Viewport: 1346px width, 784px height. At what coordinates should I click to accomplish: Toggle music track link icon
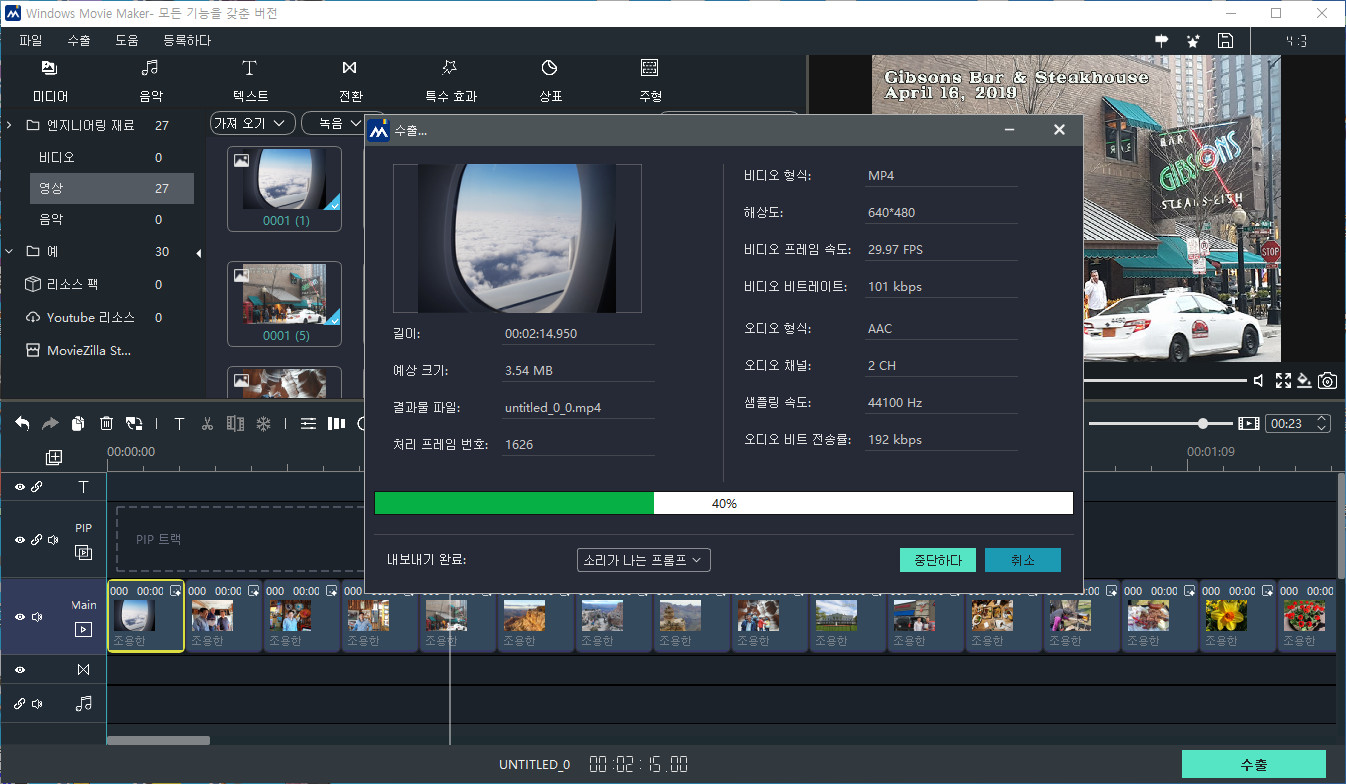pos(20,704)
